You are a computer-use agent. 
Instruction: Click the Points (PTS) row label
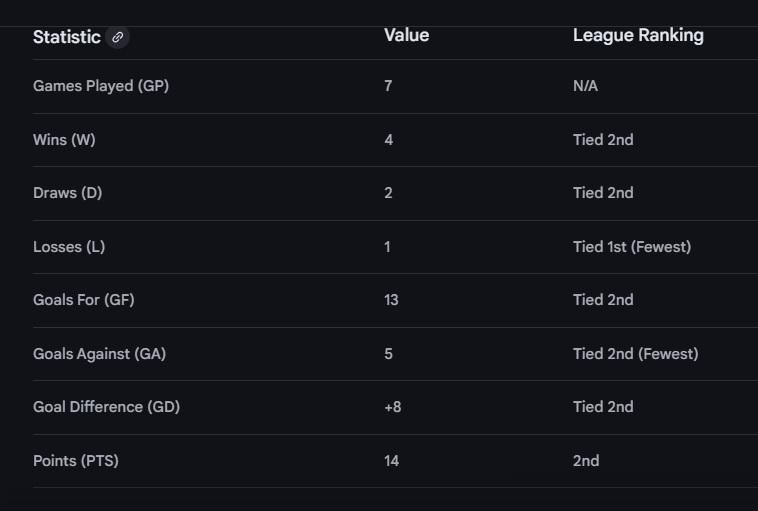[76, 461]
